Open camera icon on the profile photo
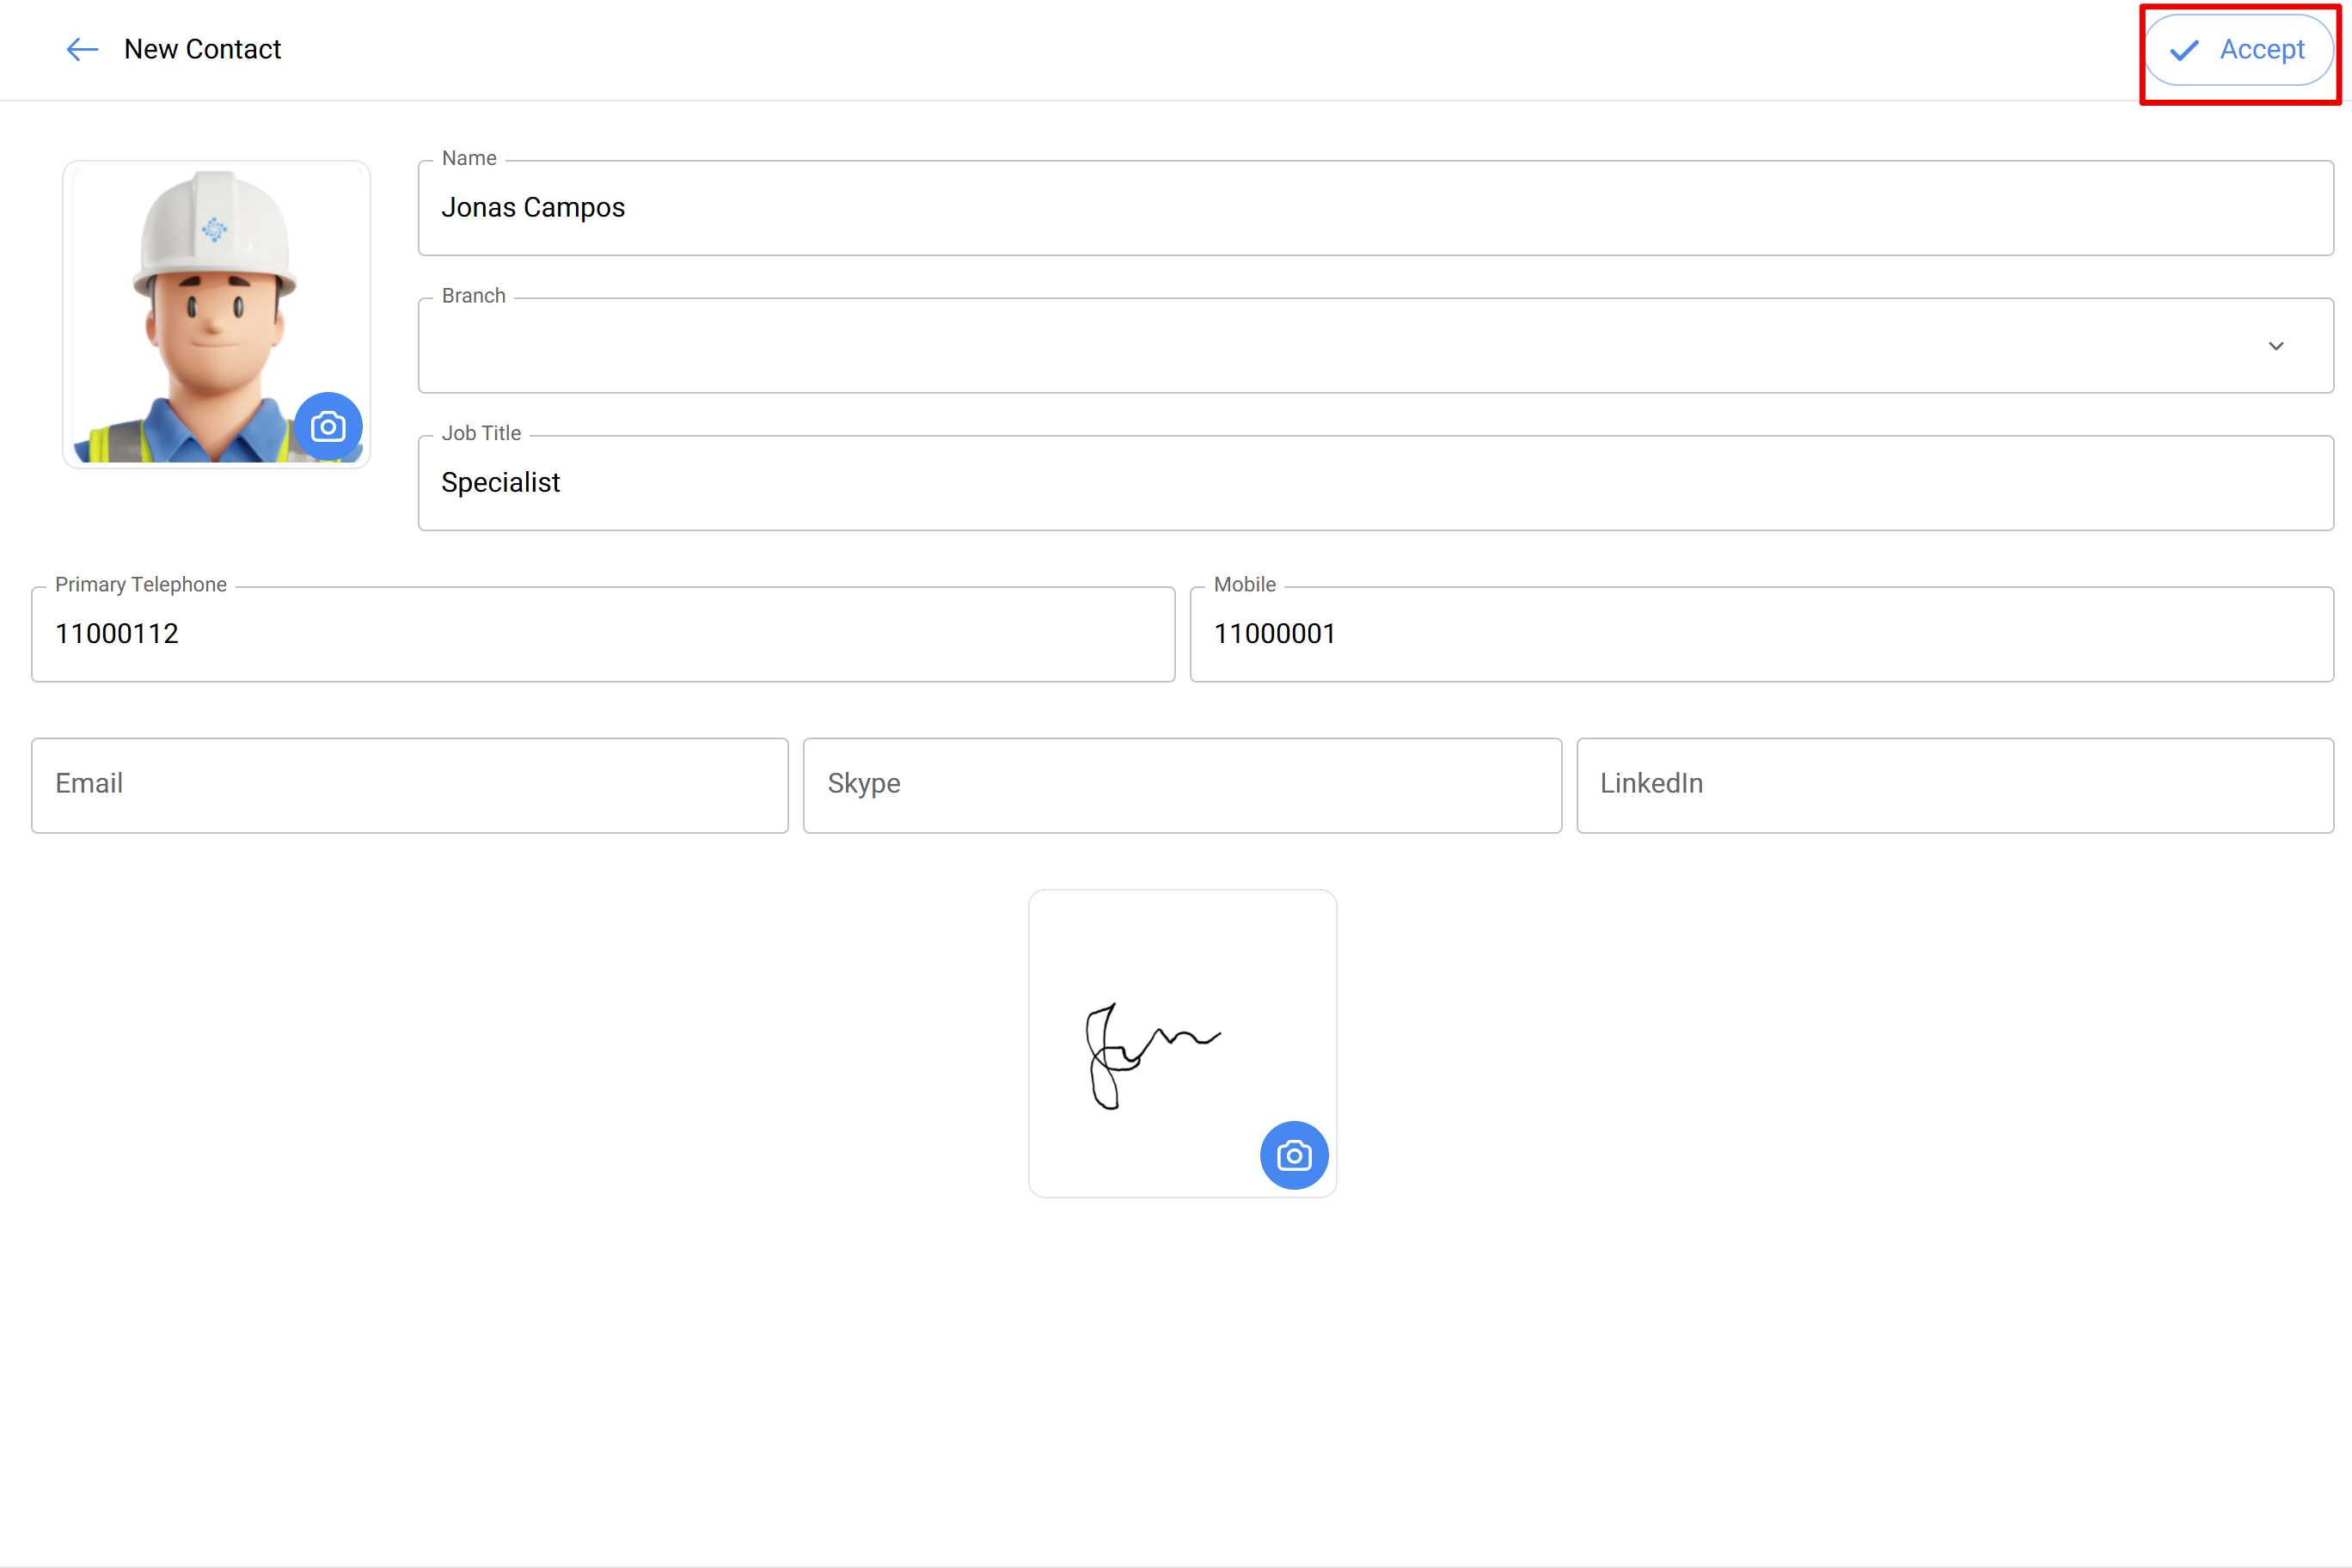 click(x=328, y=427)
